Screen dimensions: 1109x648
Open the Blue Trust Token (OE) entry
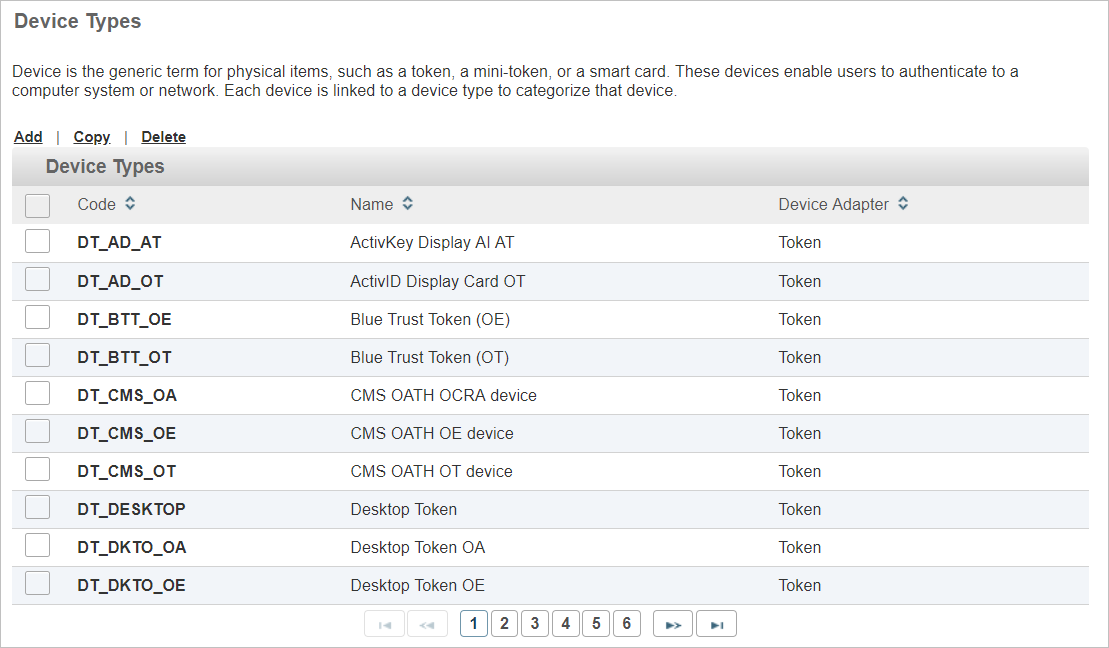tap(430, 319)
